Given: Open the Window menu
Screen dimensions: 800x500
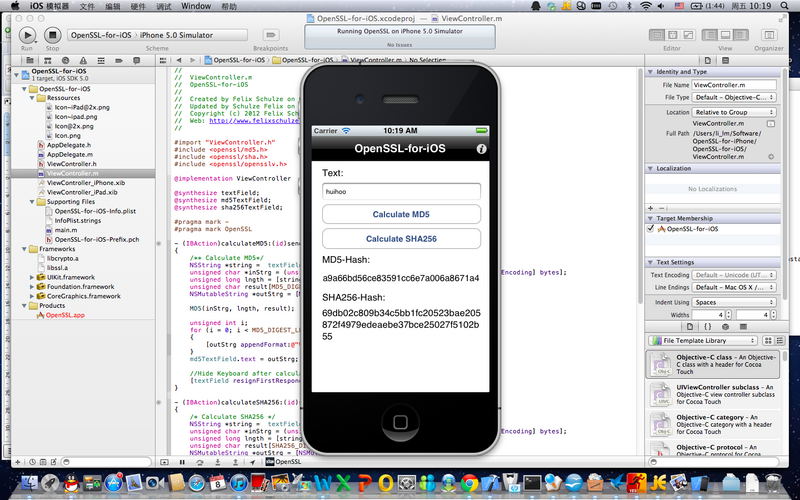Looking at the screenshot, I should tap(196, 6).
